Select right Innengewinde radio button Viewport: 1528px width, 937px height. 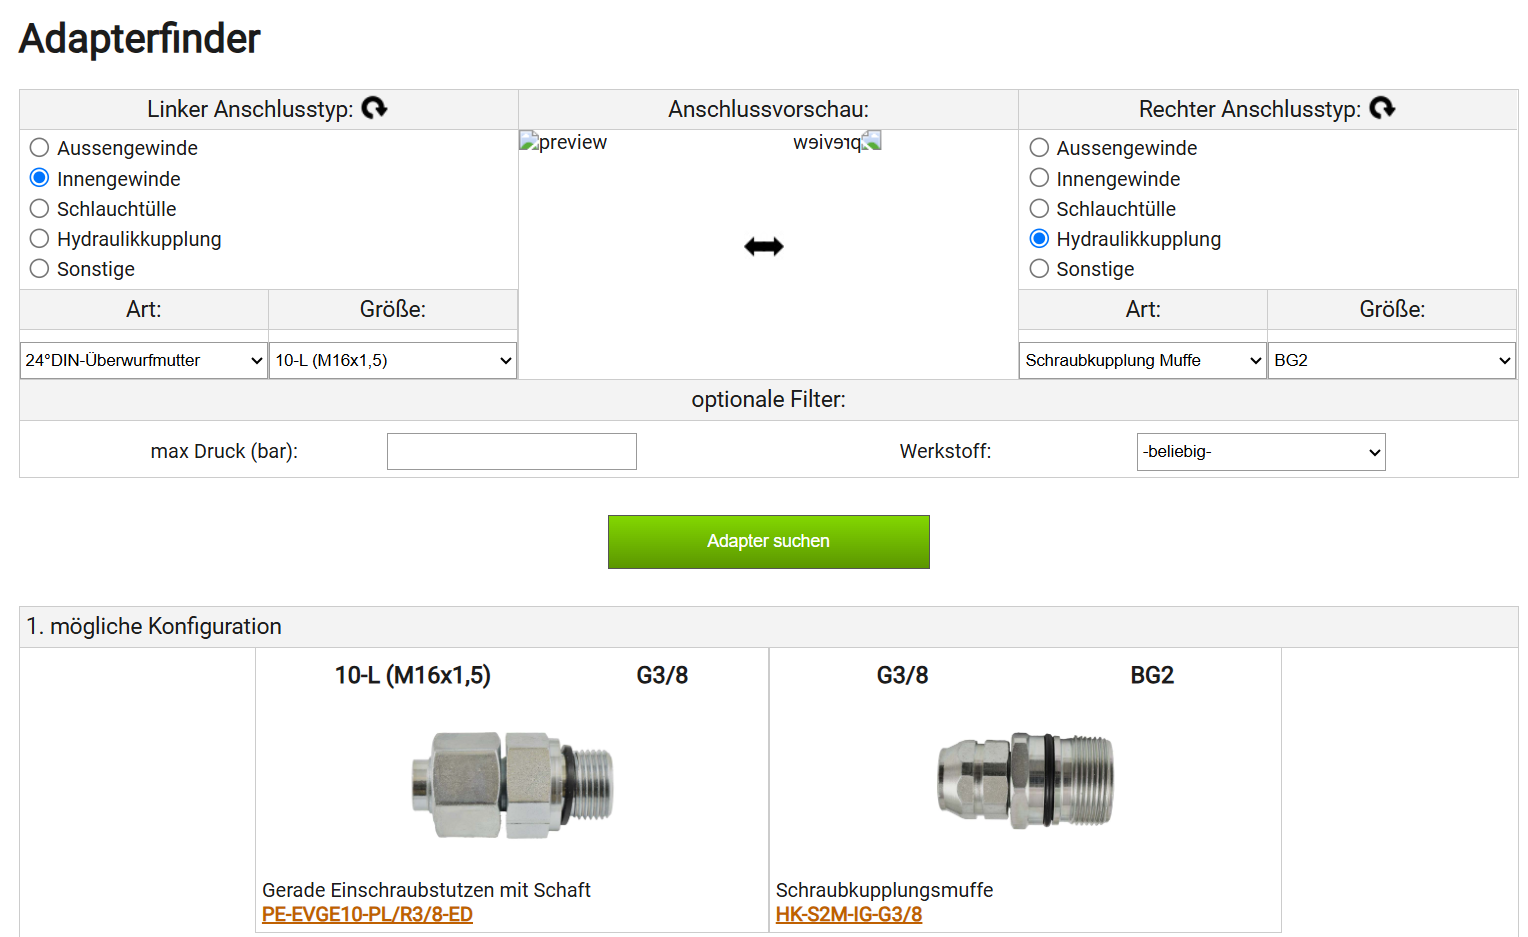pos(1039,178)
